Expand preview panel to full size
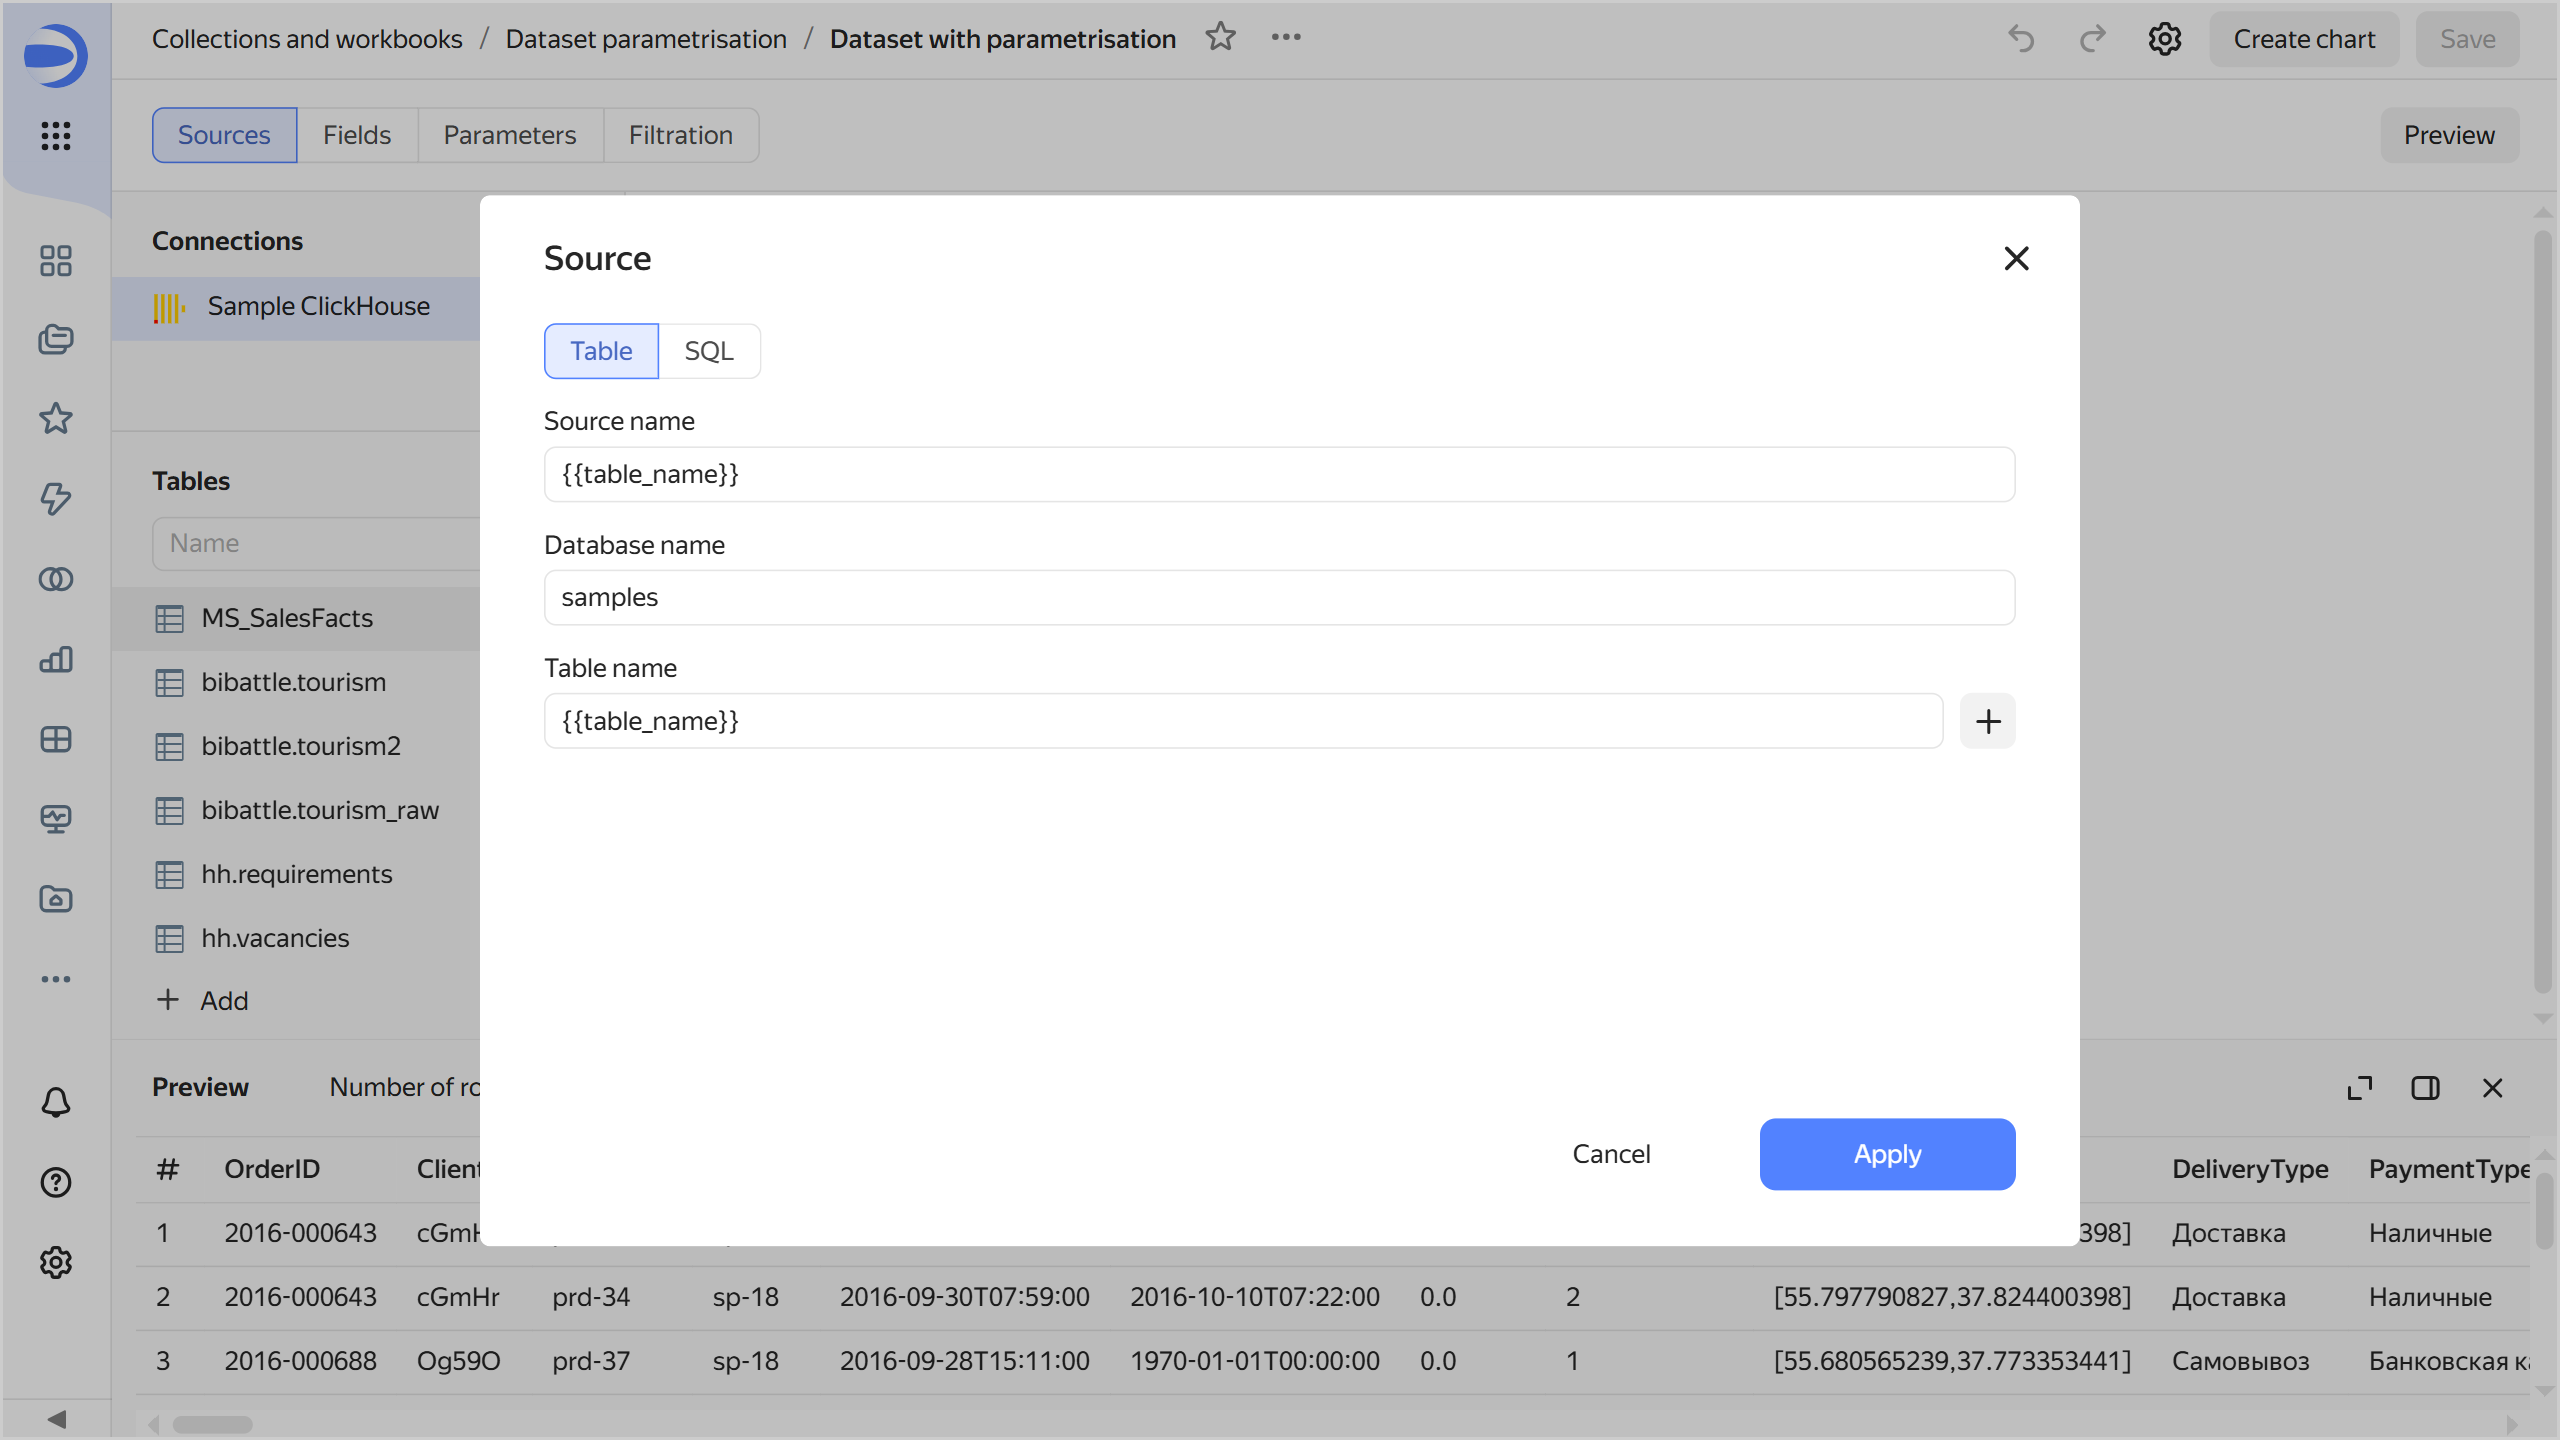2560x1440 pixels. pos(2359,1088)
